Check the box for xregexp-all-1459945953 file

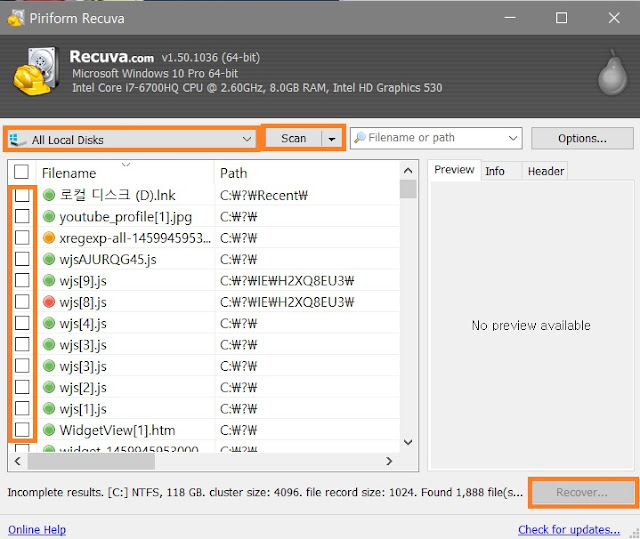pyautogui.click(x=22, y=237)
